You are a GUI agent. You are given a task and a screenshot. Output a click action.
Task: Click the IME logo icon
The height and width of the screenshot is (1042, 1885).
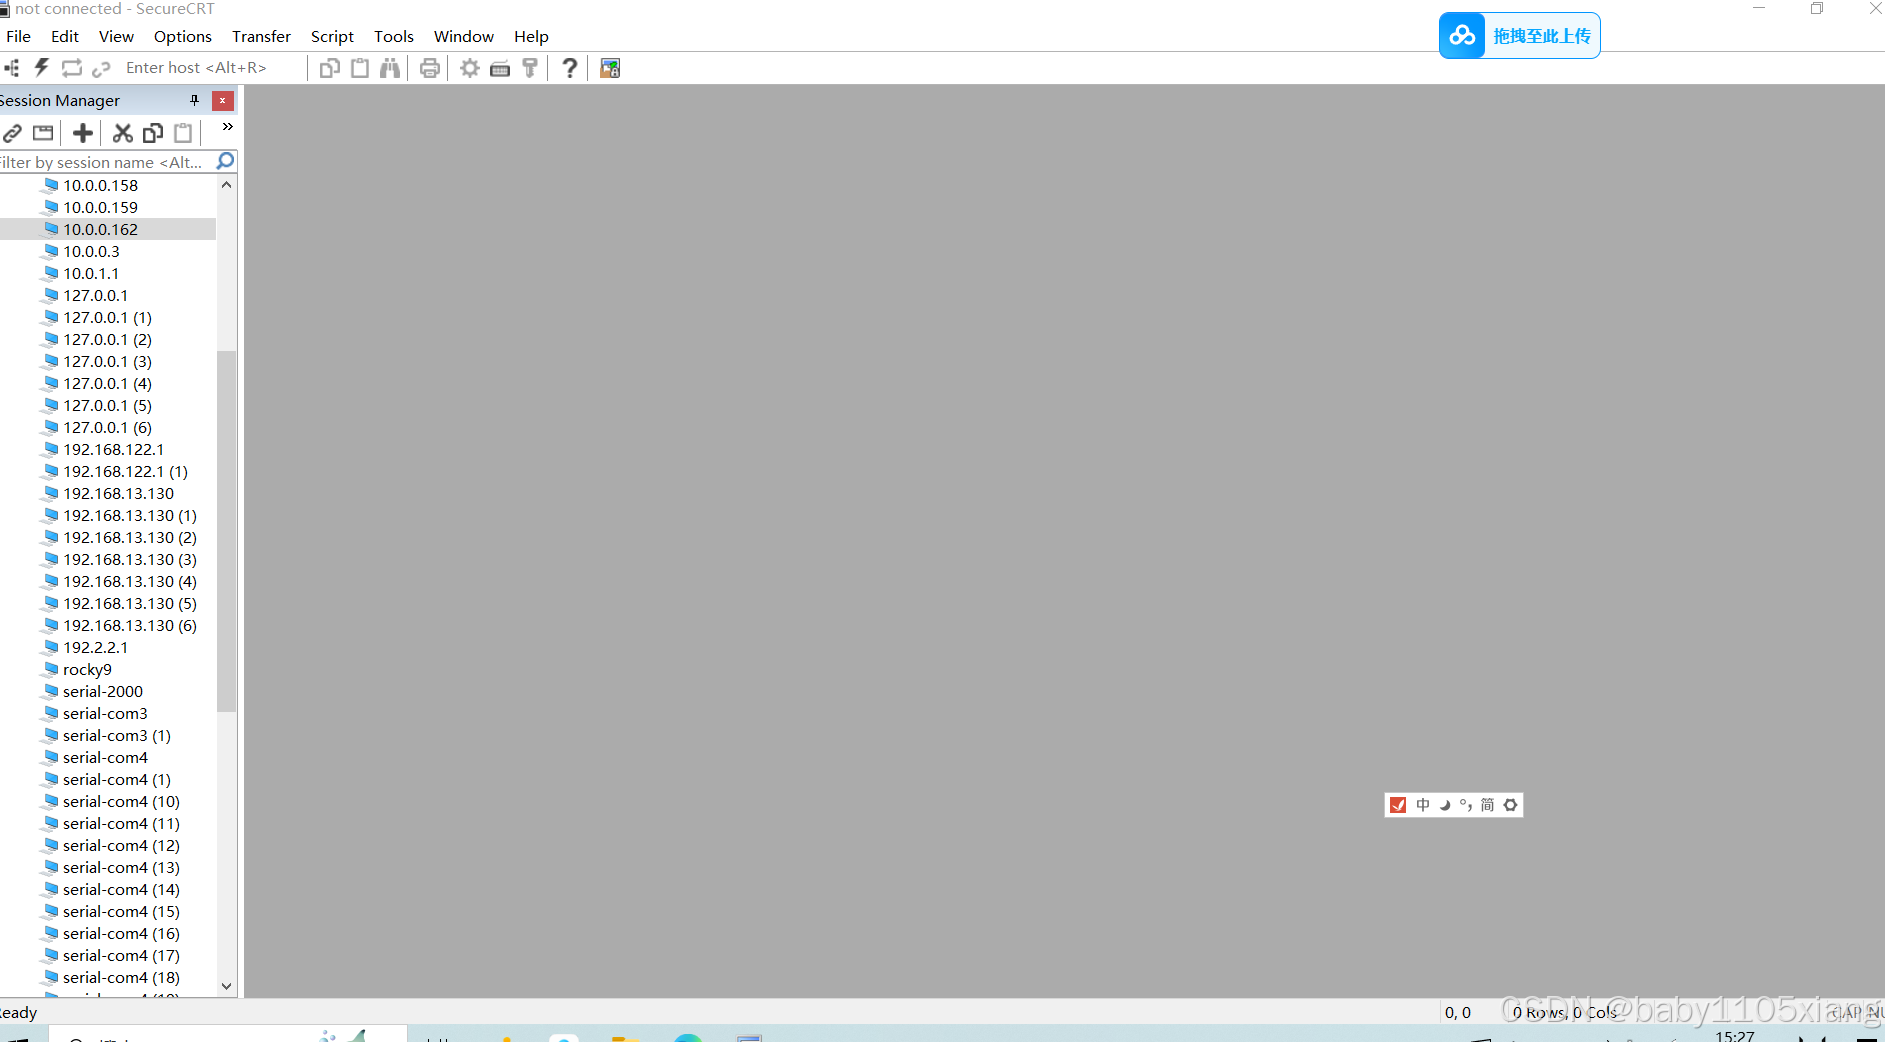[x=1399, y=805]
